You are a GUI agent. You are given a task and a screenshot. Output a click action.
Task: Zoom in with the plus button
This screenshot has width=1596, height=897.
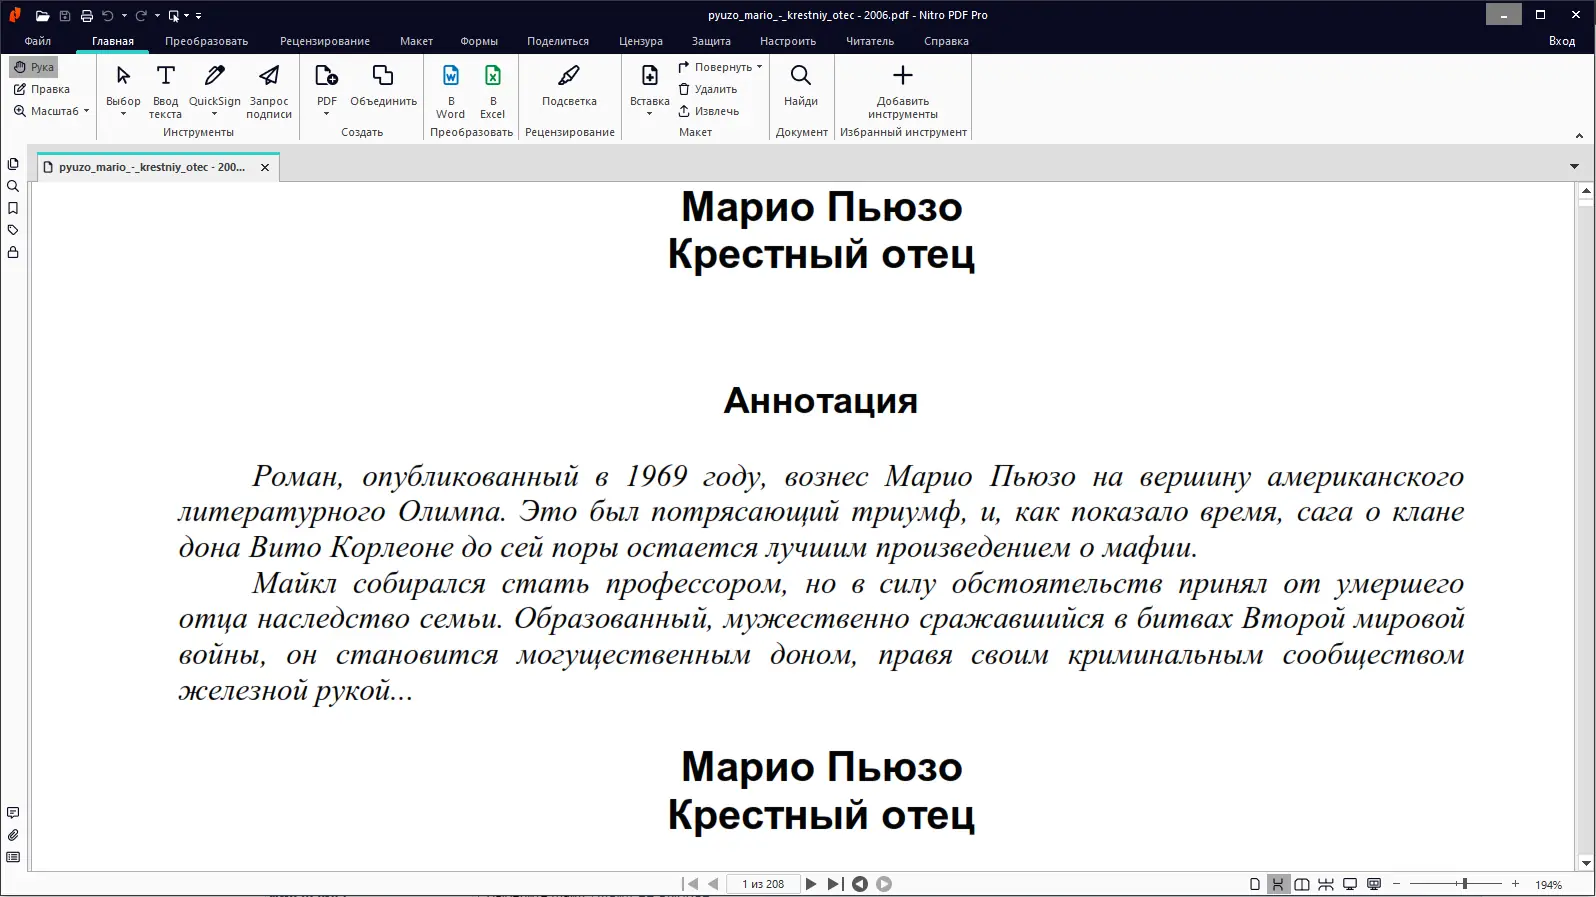(1516, 884)
